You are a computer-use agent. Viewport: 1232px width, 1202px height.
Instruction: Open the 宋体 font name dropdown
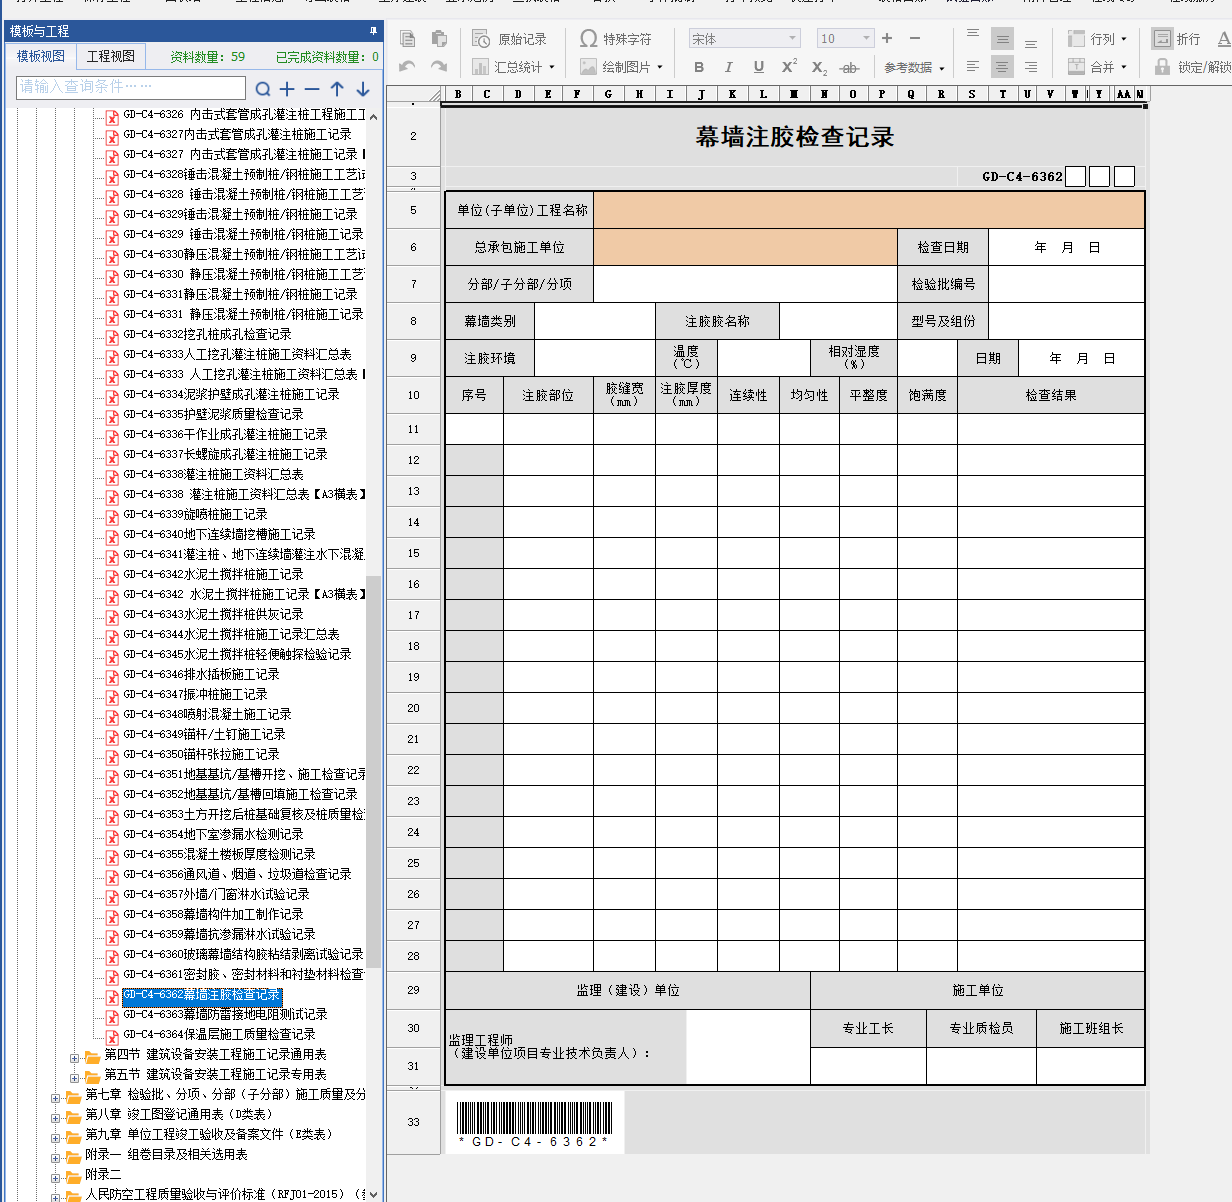(x=792, y=39)
